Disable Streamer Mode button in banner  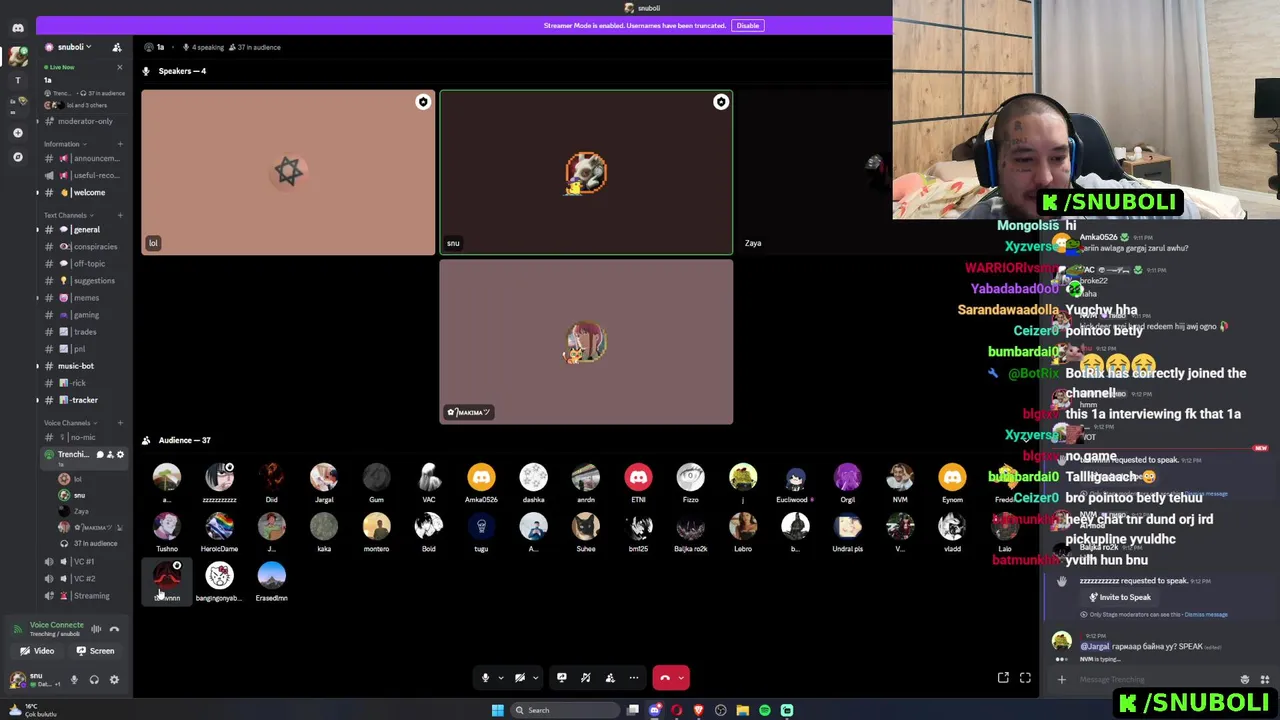[747, 26]
